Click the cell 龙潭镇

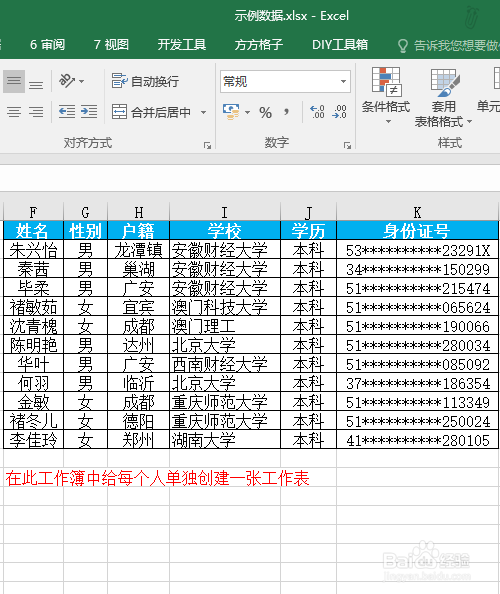(x=139, y=250)
